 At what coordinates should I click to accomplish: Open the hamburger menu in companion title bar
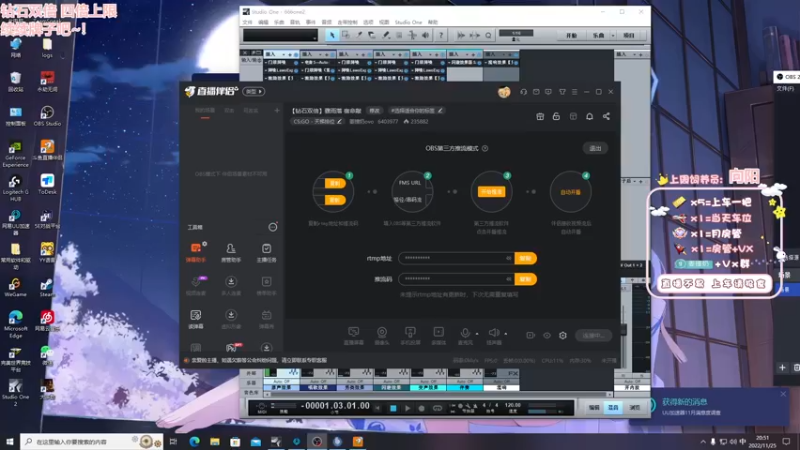tap(574, 92)
